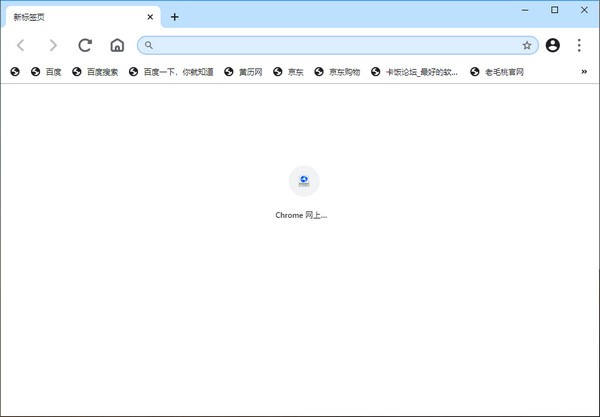Open the Chrome 网上 shortcut tile
600x417 pixels.
[x=303, y=192]
